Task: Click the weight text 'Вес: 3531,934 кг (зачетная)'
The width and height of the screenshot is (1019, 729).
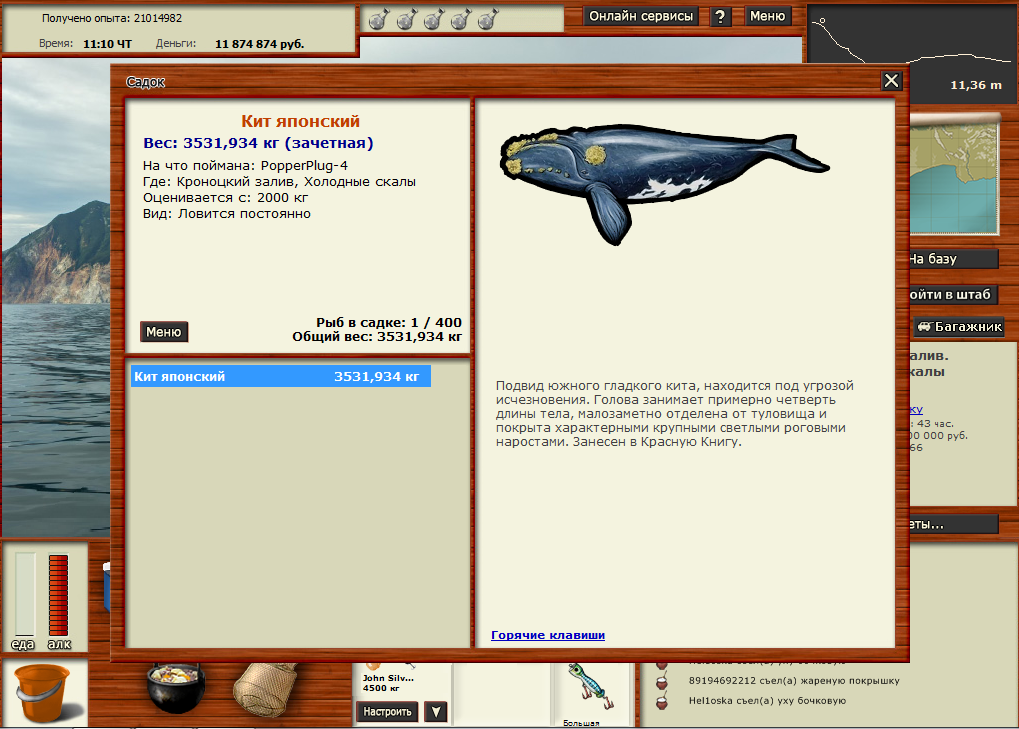Action: [x=258, y=143]
